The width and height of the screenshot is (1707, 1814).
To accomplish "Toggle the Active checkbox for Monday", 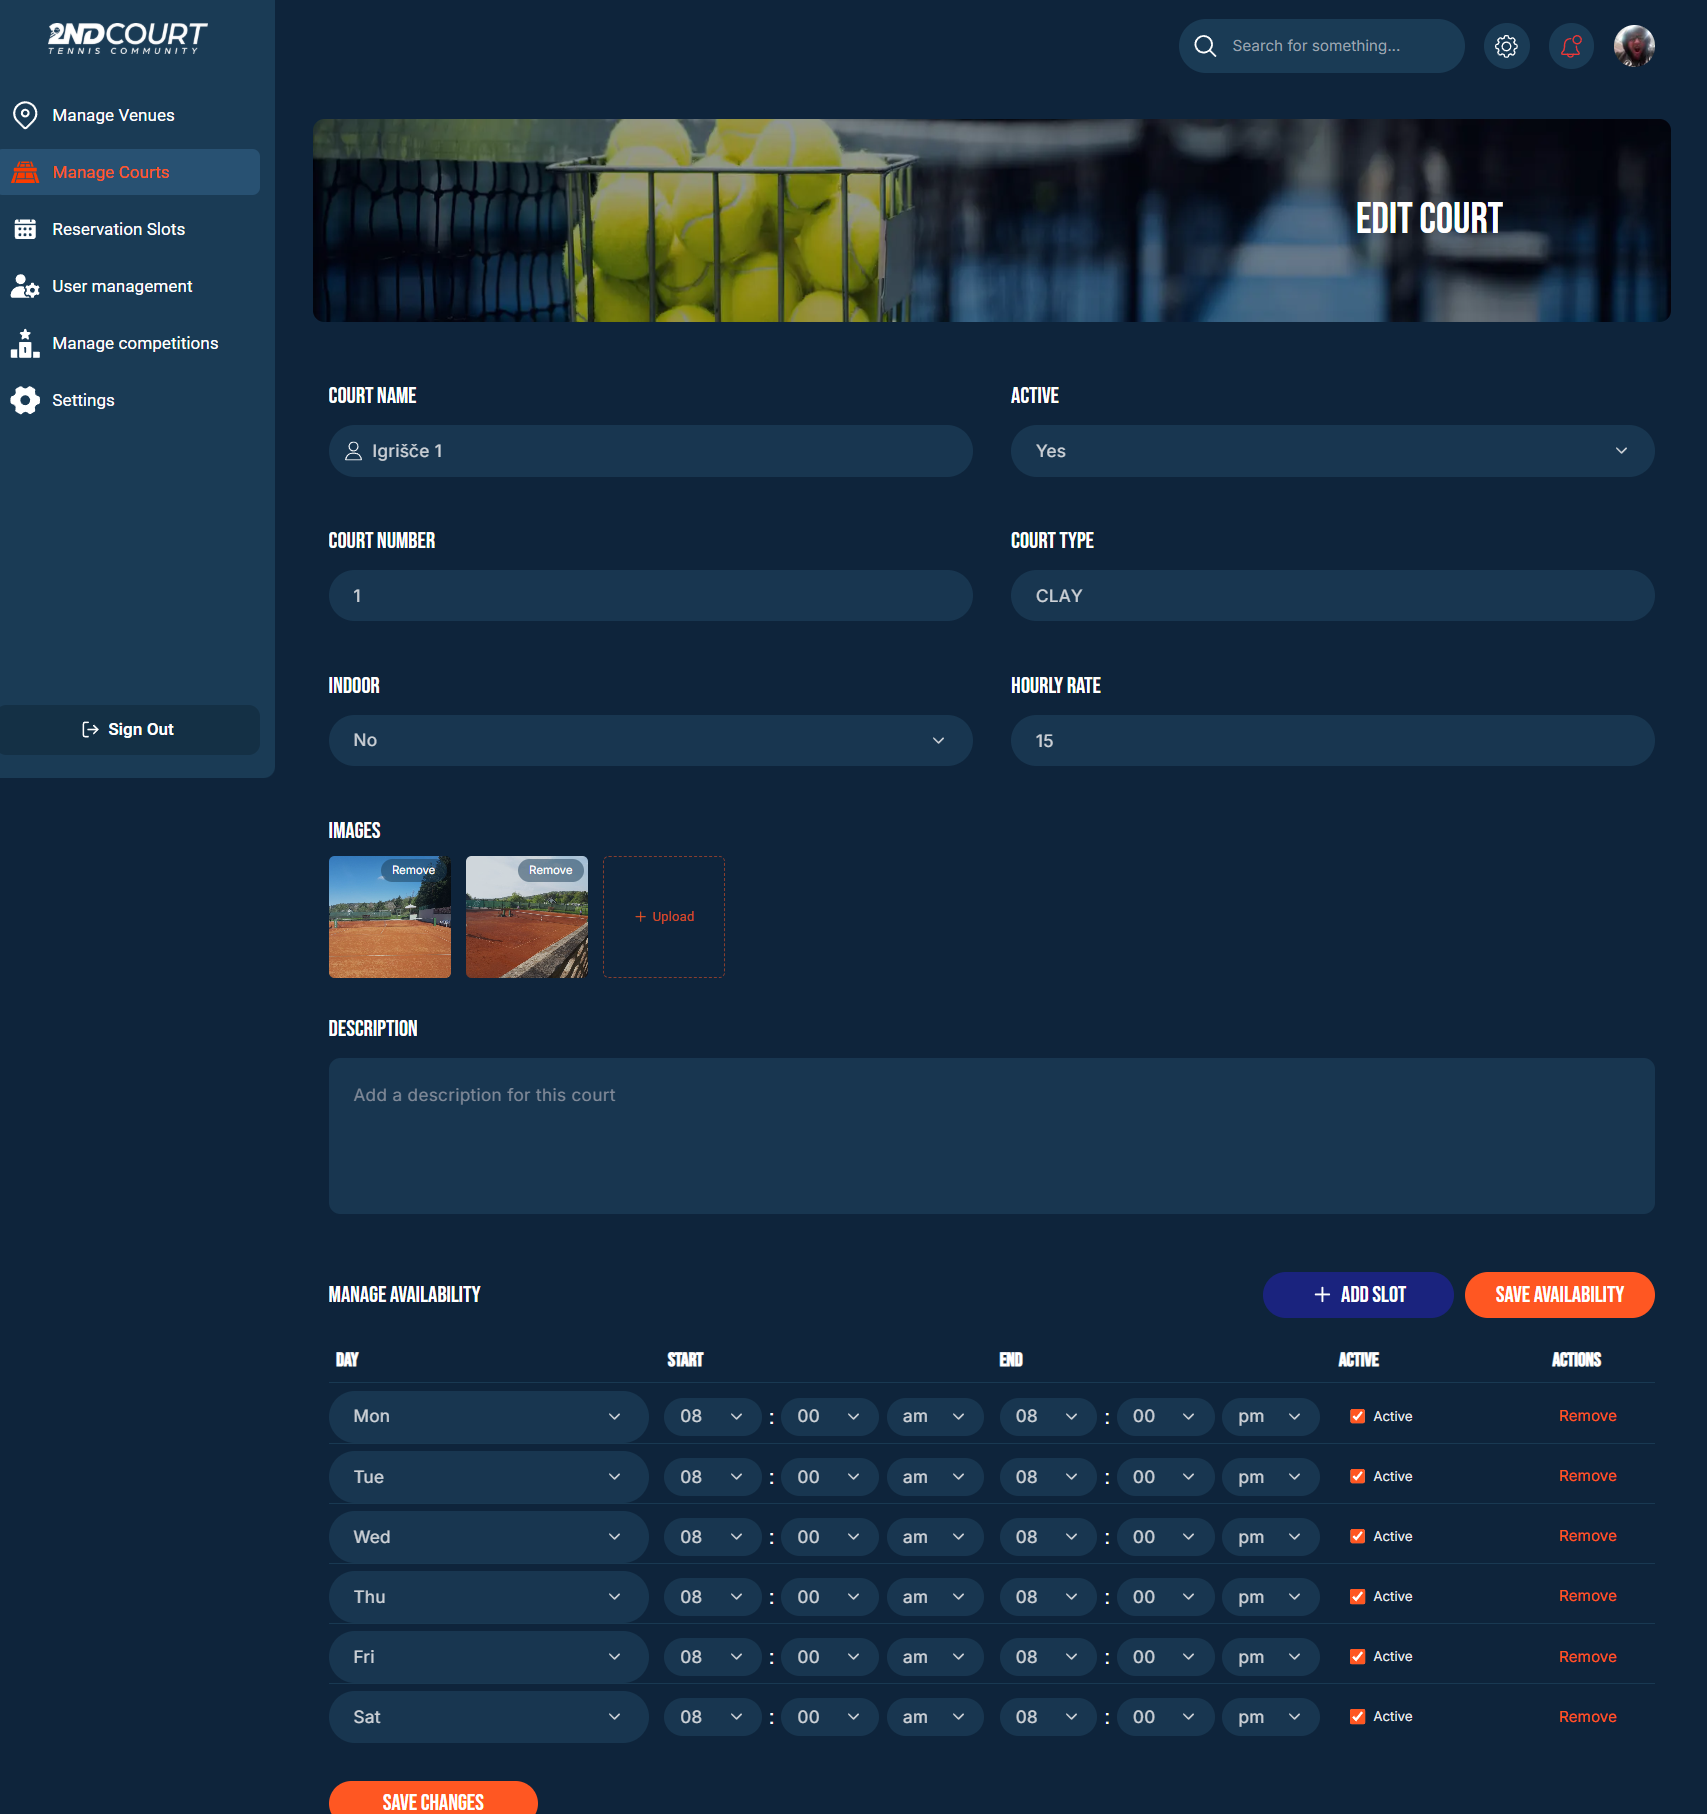I will (1358, 1416).
